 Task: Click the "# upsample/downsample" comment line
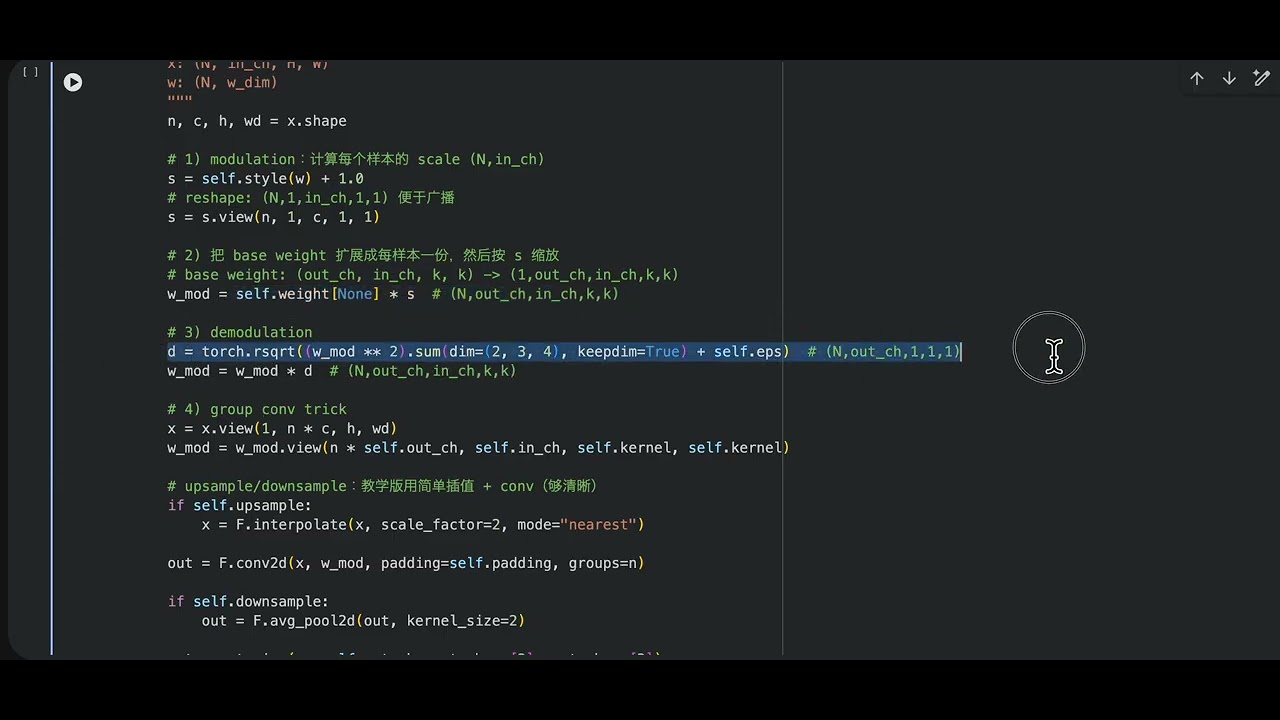pos(382,486)
